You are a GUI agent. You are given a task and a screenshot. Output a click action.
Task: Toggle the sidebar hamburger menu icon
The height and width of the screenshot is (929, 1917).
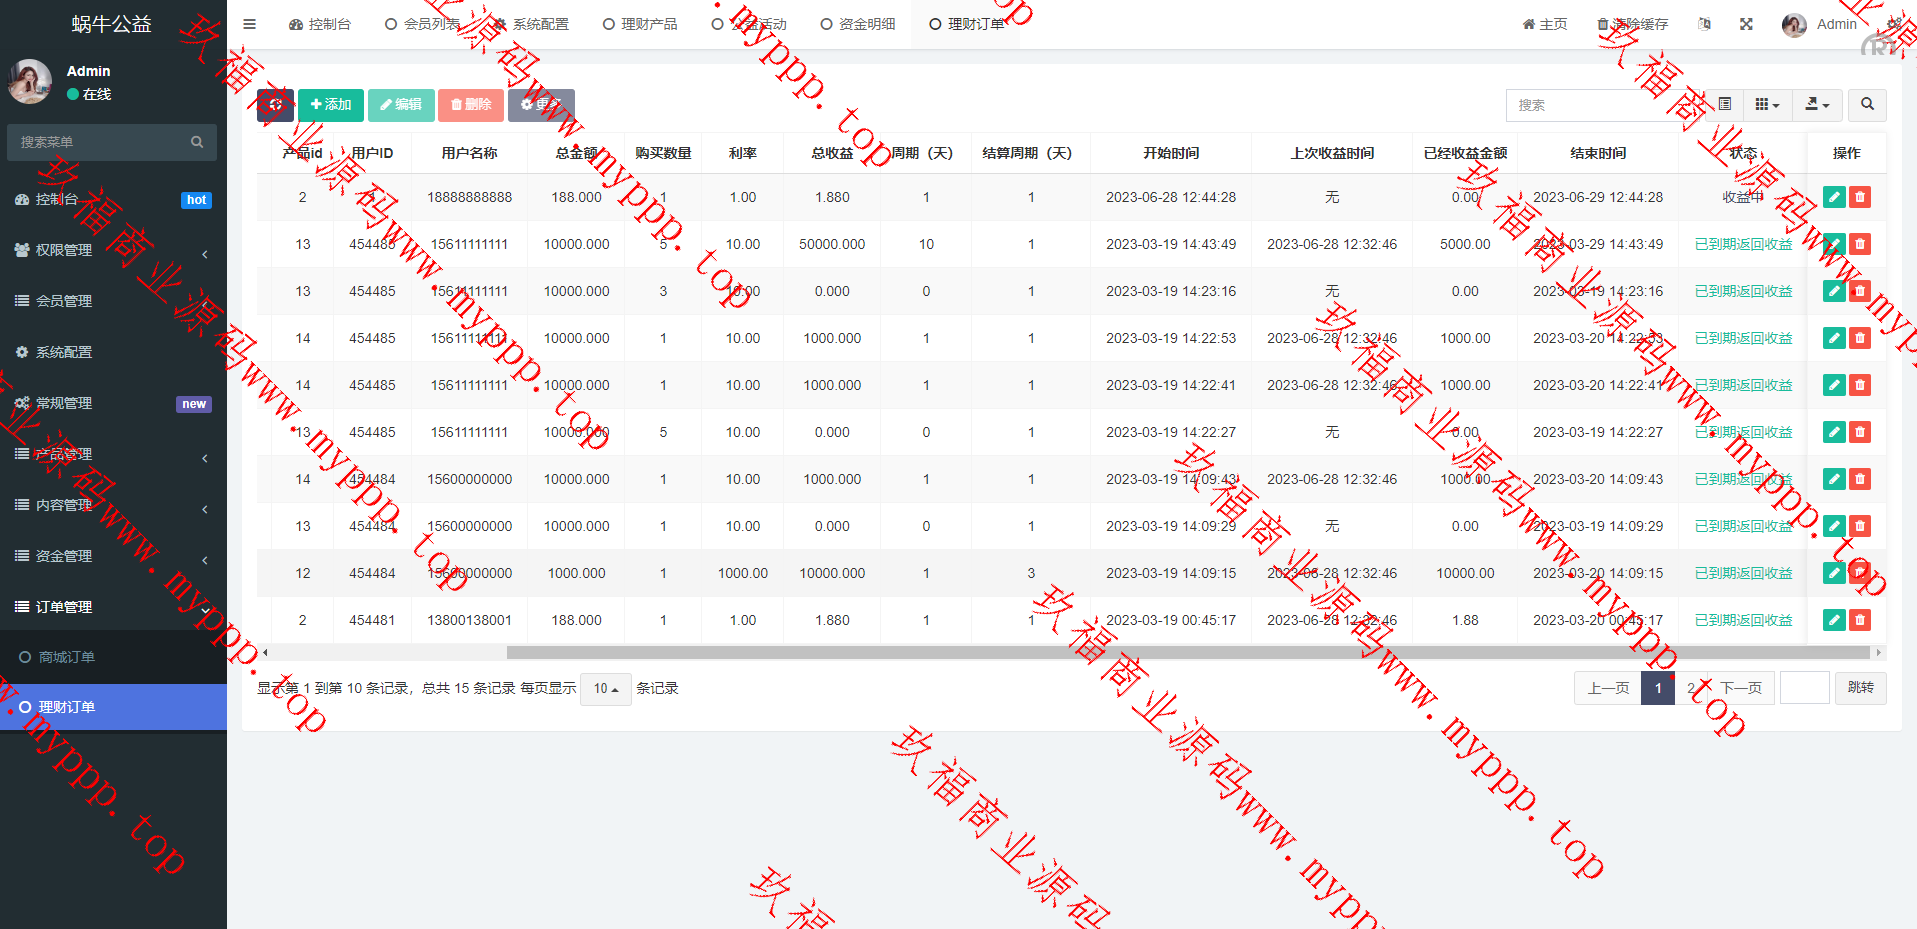click(250, 24)
